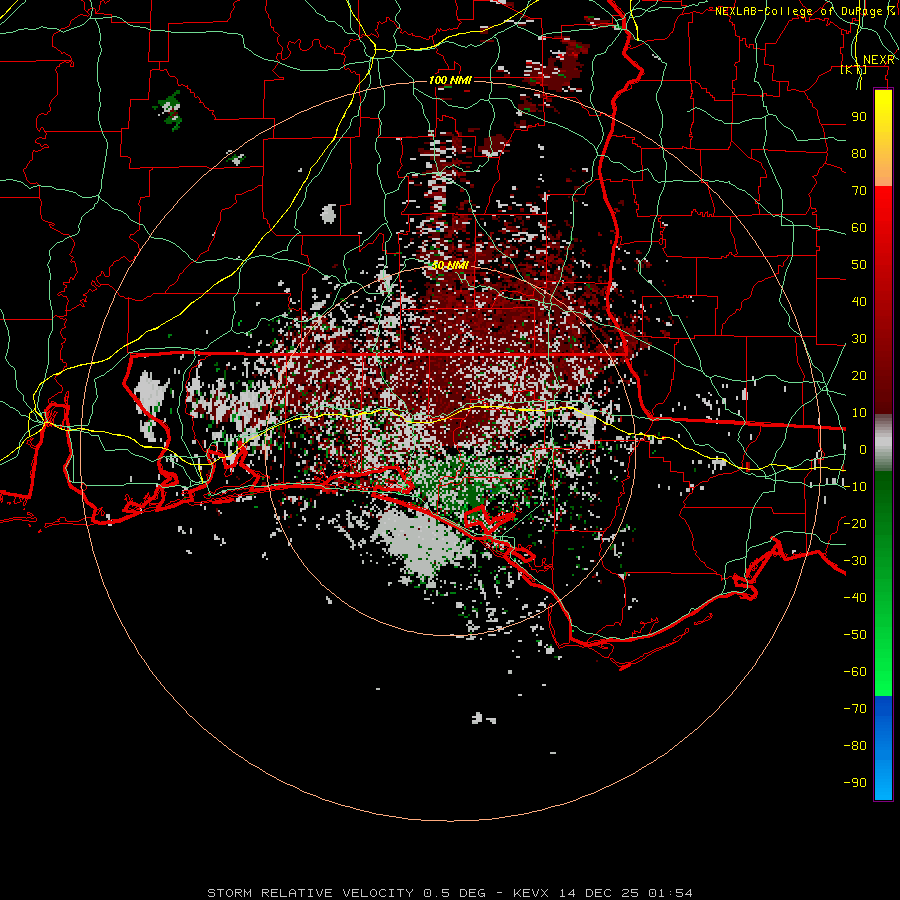Screen dimensions: 900x900
Task: Select the -70 label on the velocity scale
Action: (855, 709)
